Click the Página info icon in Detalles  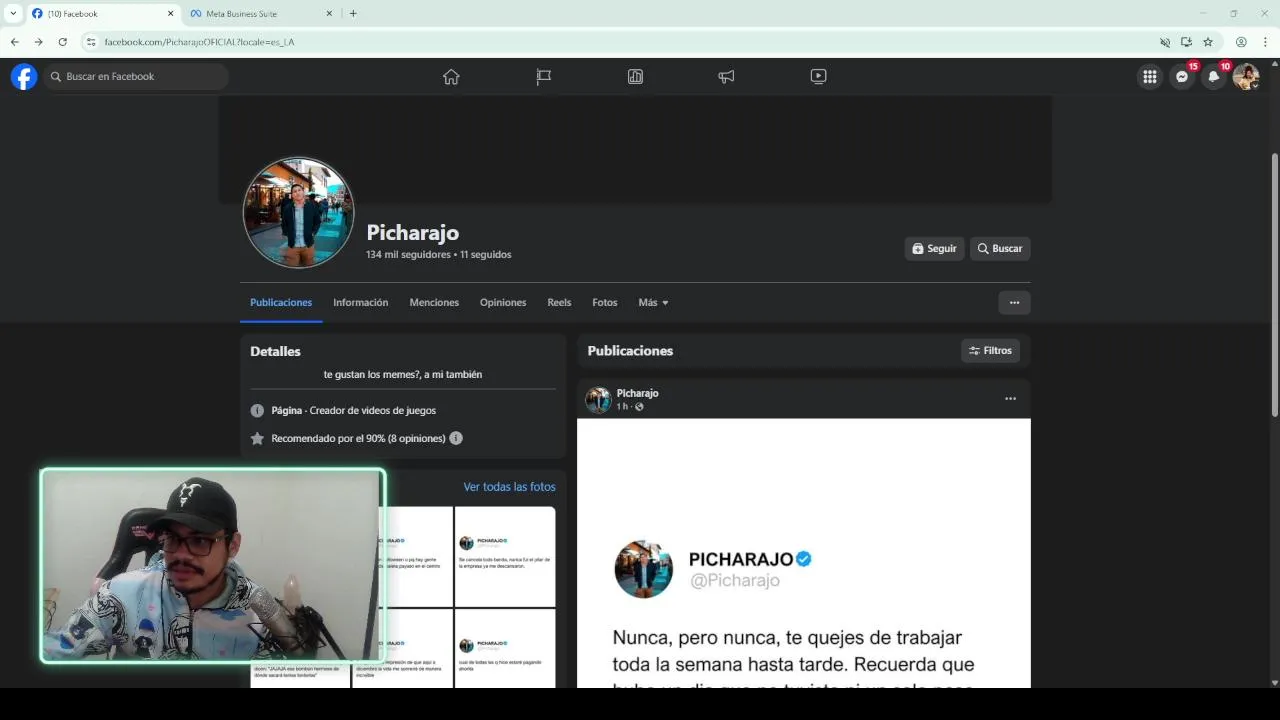[x=257, y=410]
